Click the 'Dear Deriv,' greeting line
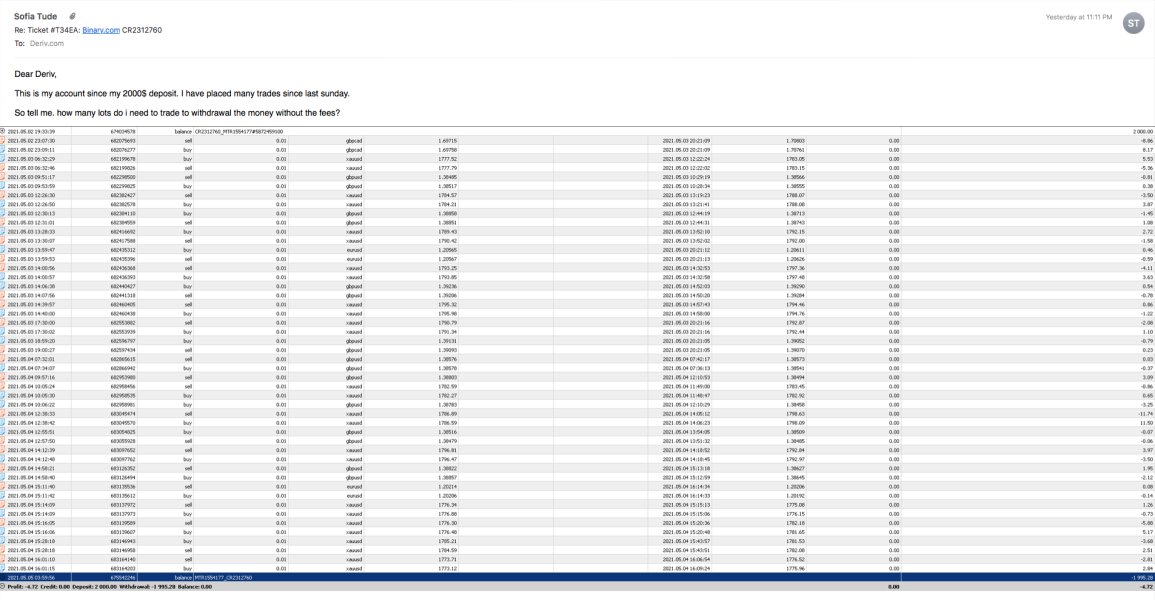1155x600 pixels. 35,74
